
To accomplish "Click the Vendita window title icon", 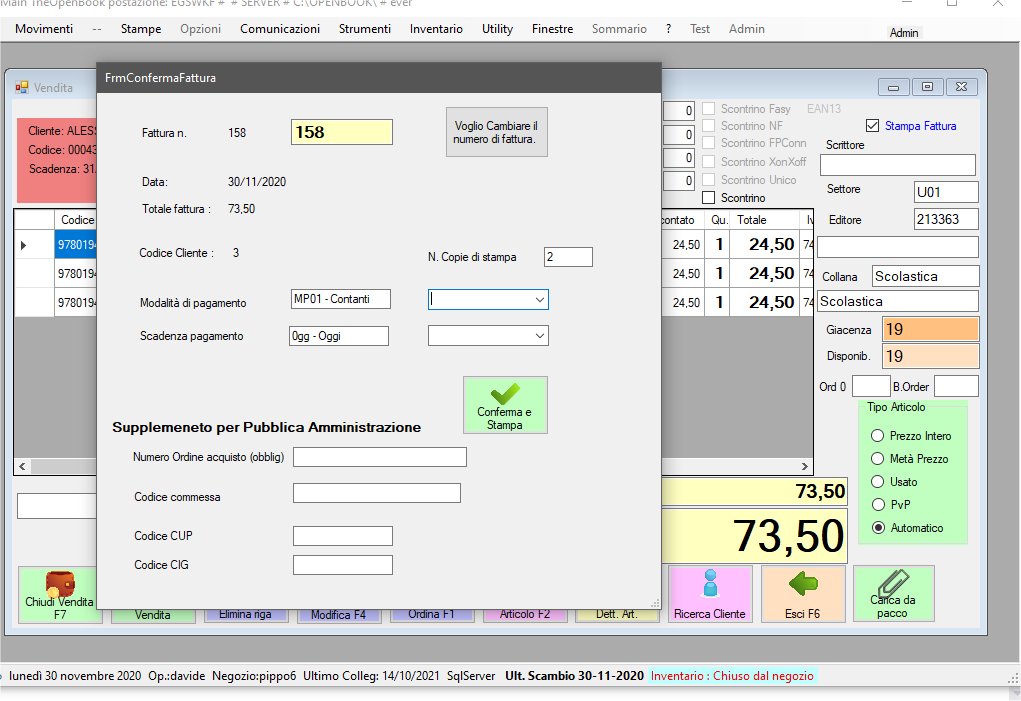I will tap(22, 87).
